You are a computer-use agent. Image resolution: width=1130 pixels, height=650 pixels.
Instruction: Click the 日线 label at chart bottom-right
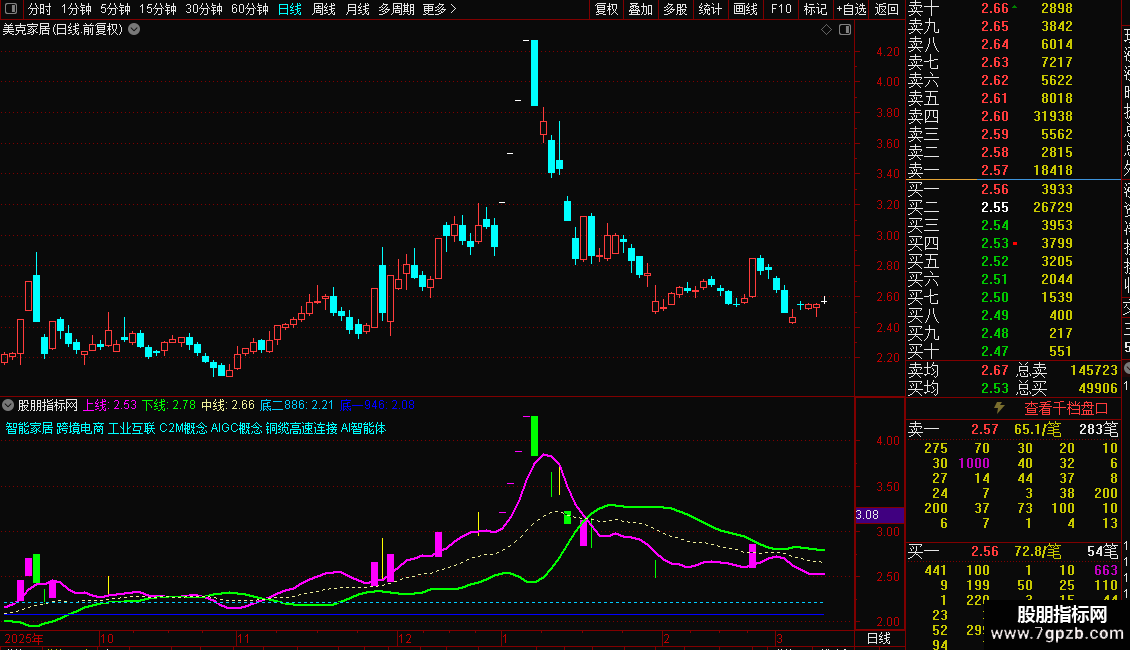coord(878,638)
